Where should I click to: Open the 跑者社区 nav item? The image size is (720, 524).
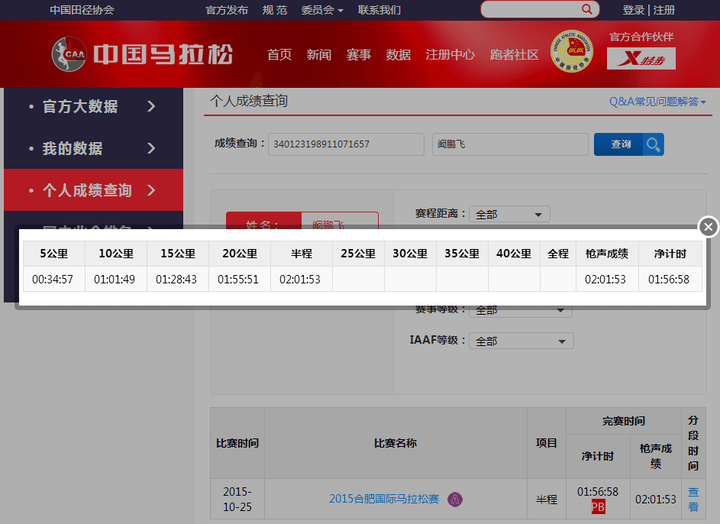click(x=514, y=55)
